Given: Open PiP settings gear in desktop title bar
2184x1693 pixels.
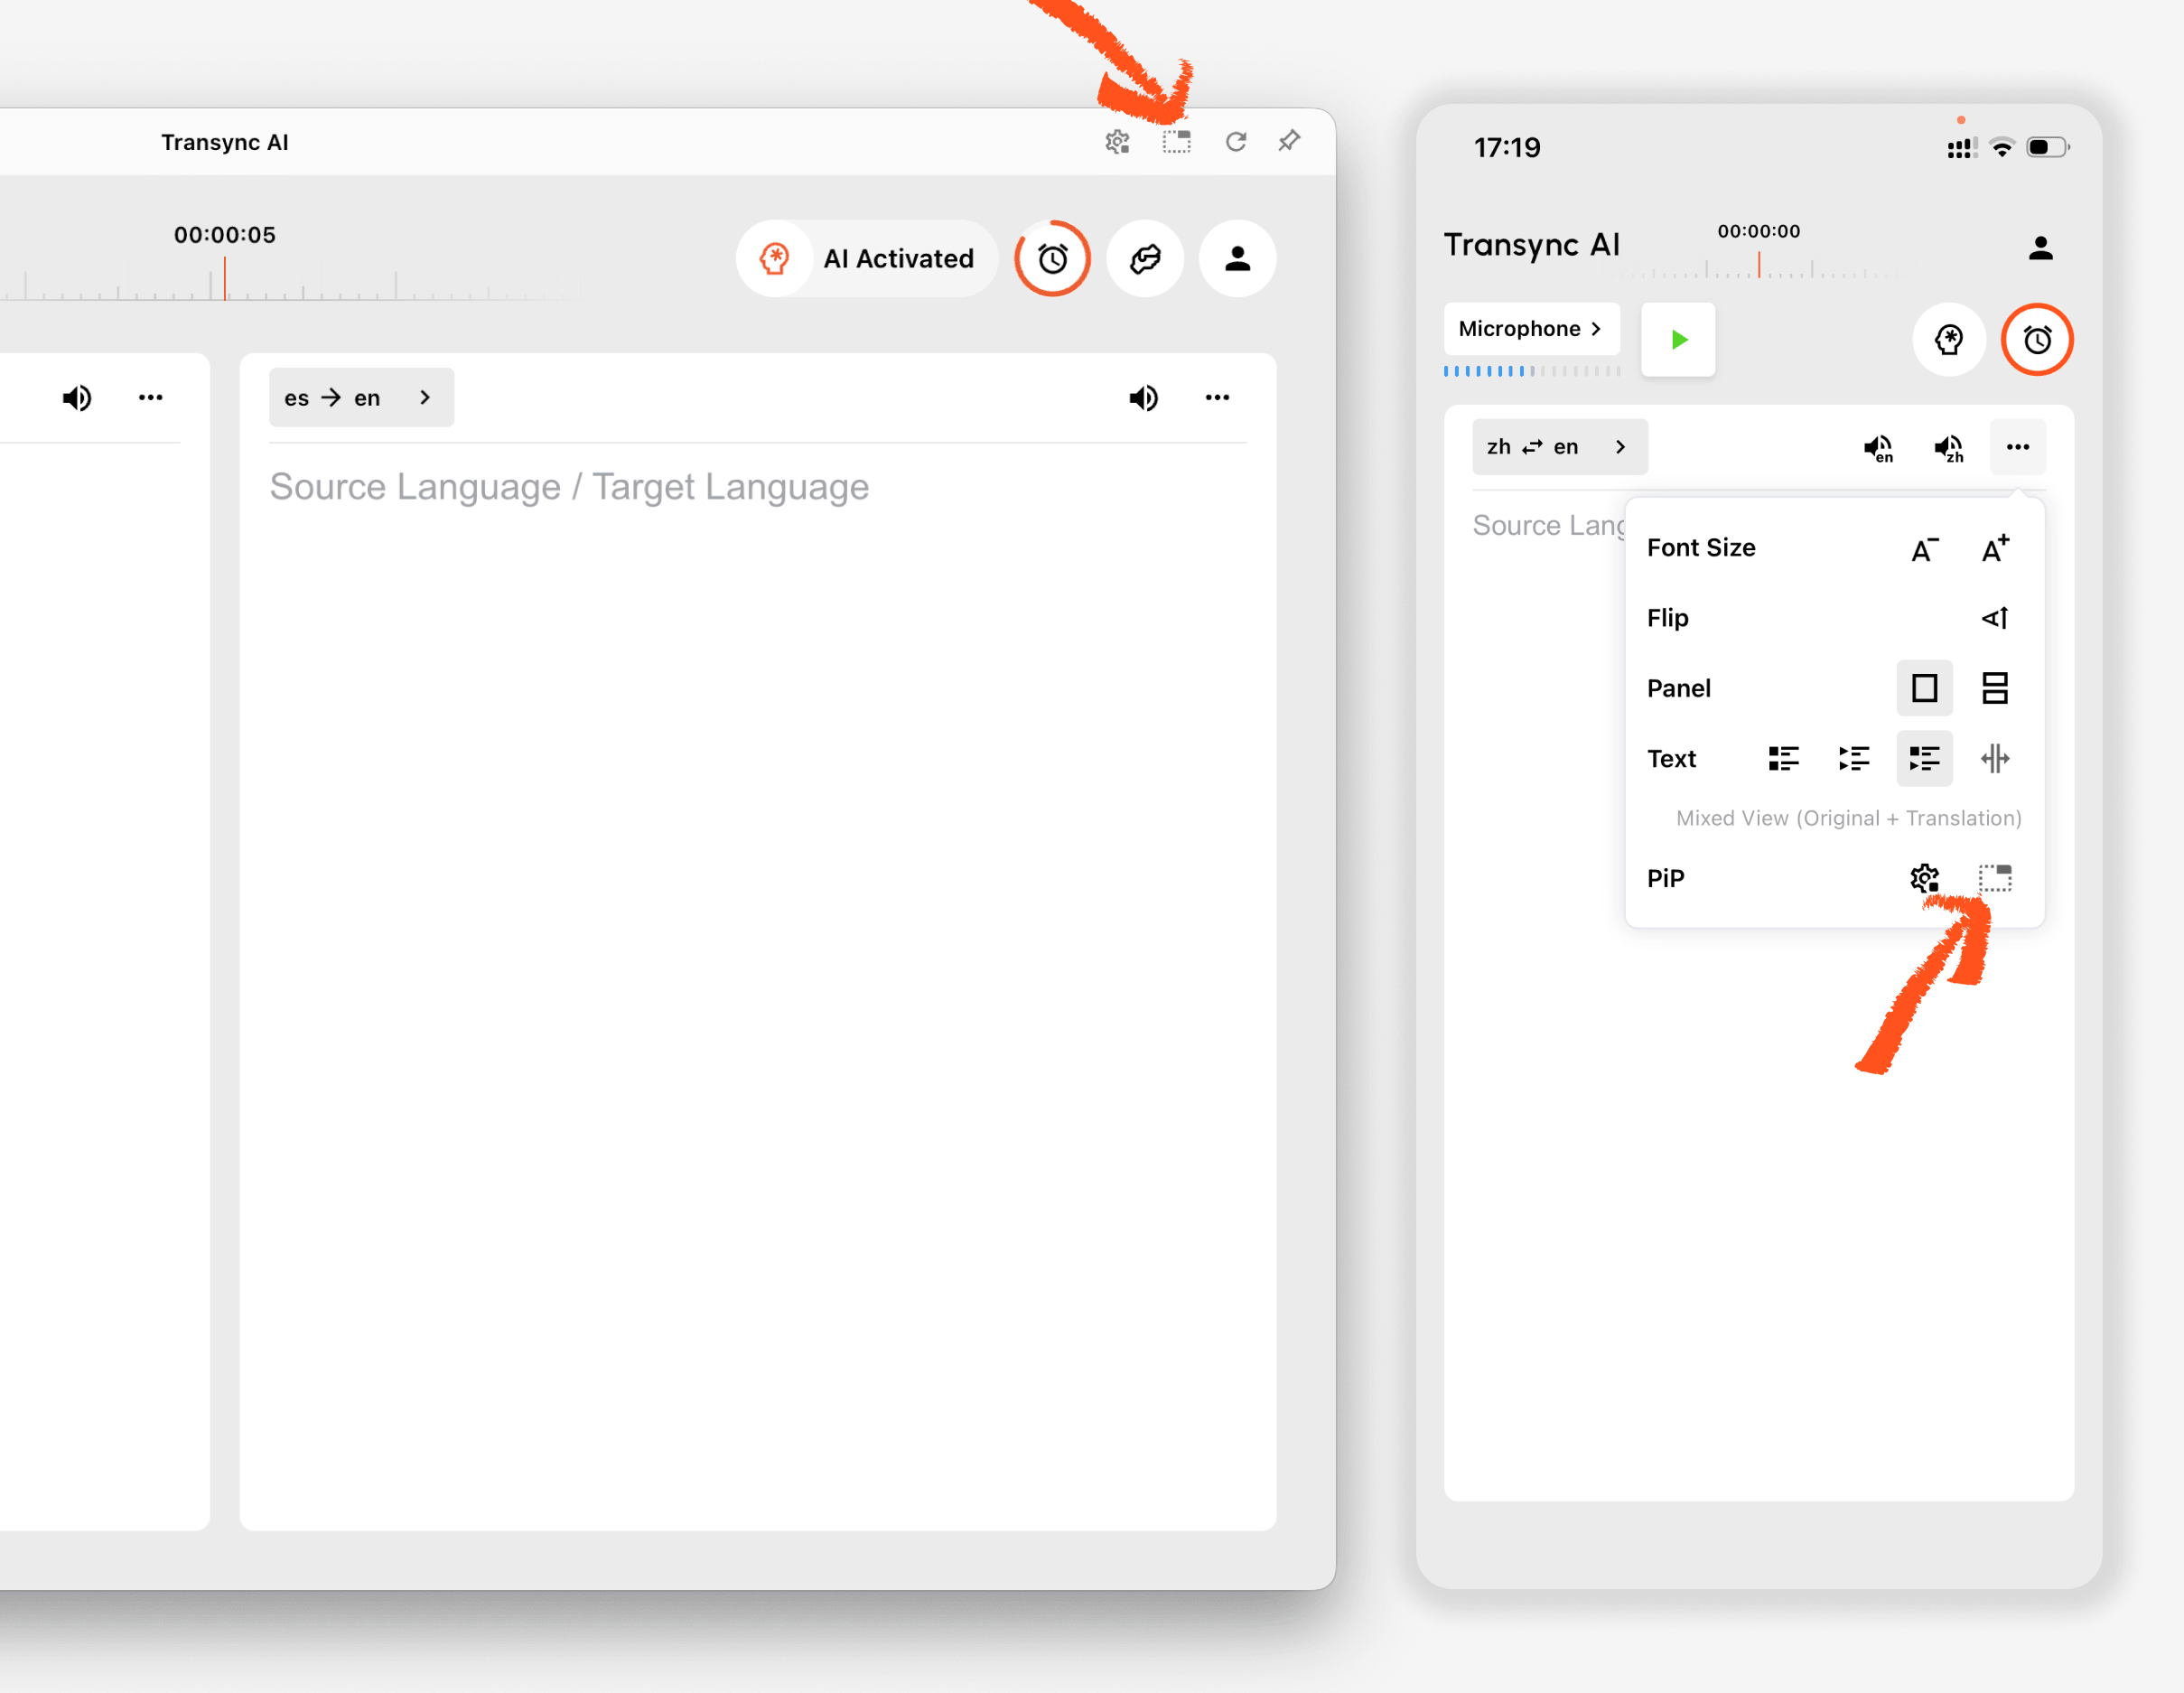Looking at the screenshot, I should (1117, 142).
